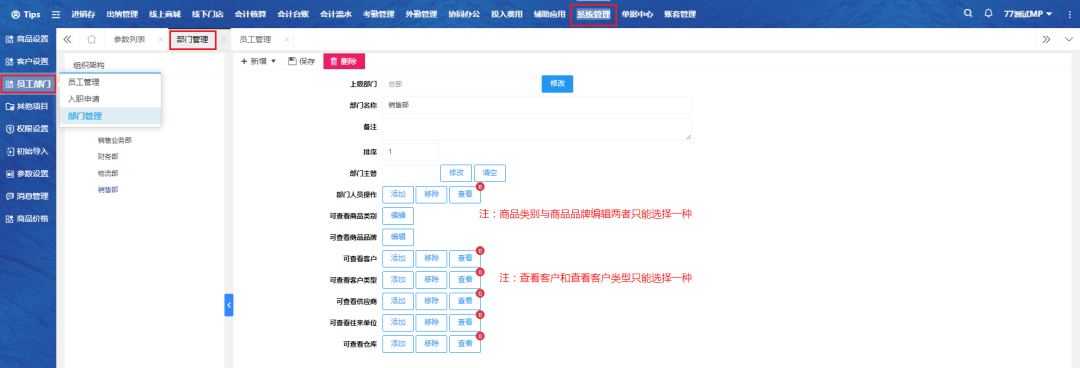Viewport: 1080px width, 368px height.
Task: Click the 清空 button for 部门主管
Action: click(490, 172)
